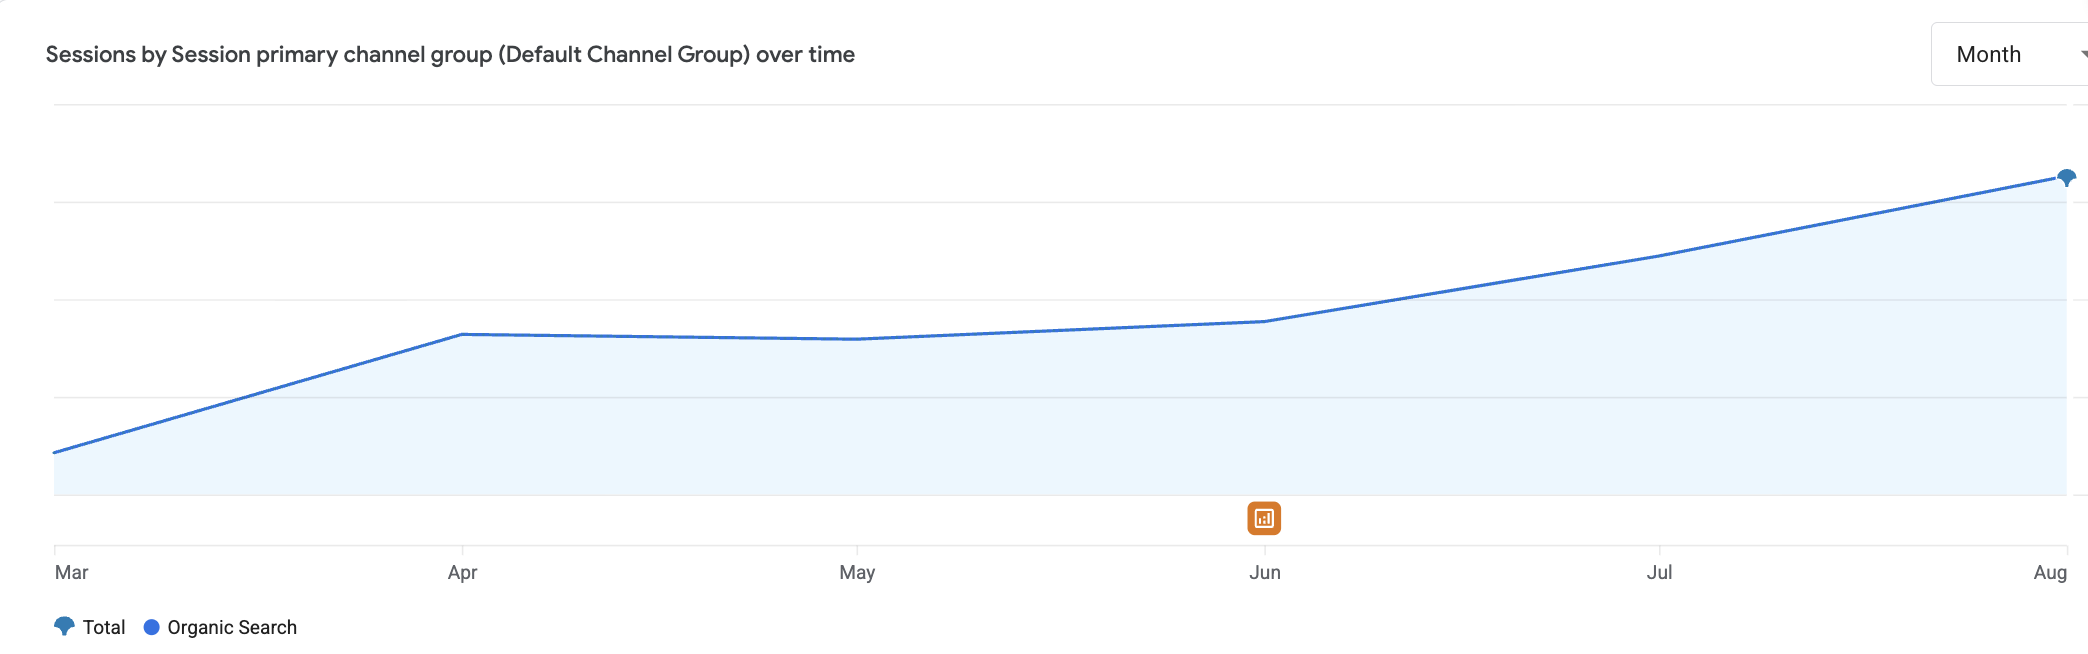Select the line vertex above Jun
This screenshot has height=654, width=2088.
[x=1265, y=321]
